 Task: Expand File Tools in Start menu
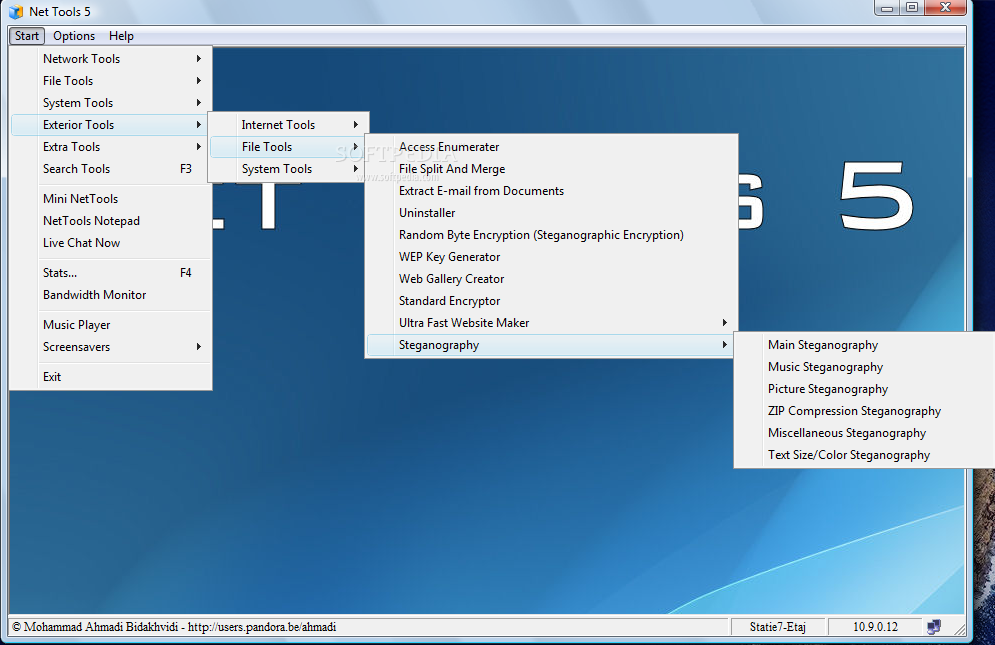point(111,81)
